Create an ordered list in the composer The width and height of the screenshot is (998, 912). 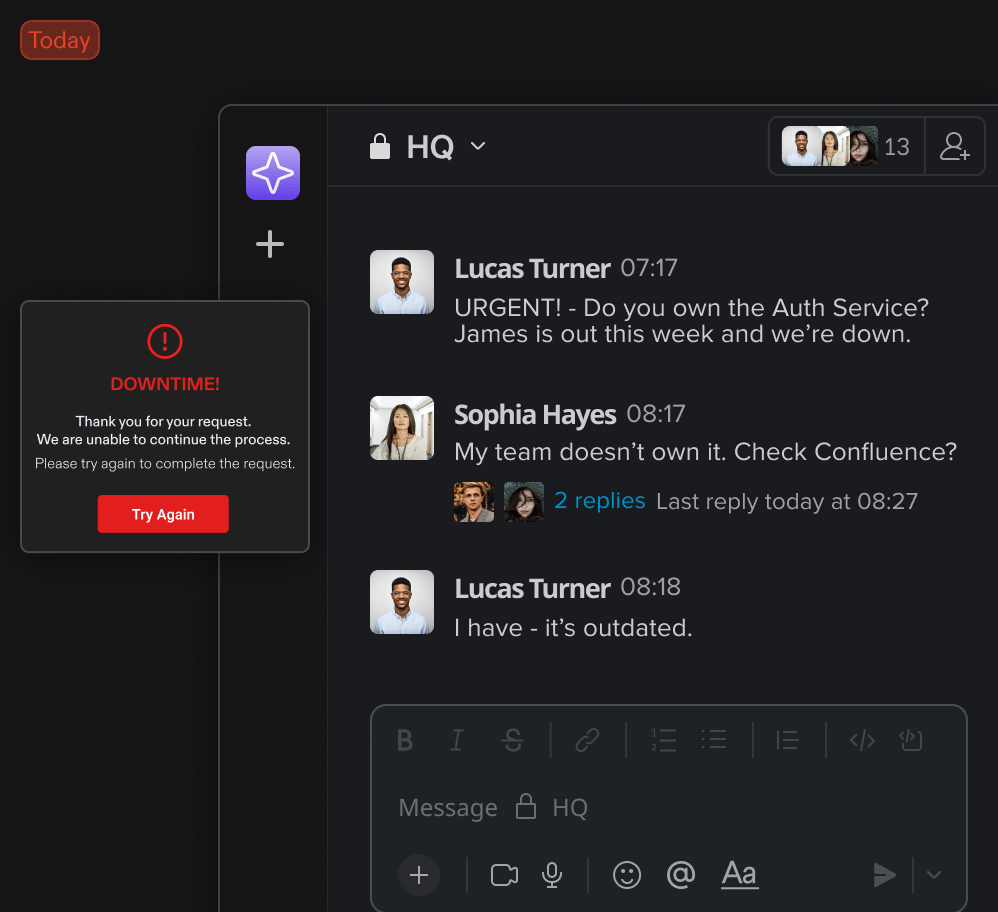point(663,740)
